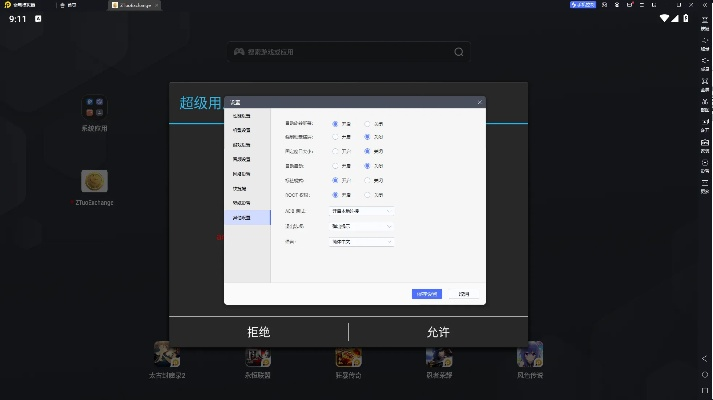Screen dimensions: 713x400
Task: Open the icon with red dot in title bar
Action: pyautogui.click(x=630, y=5)
